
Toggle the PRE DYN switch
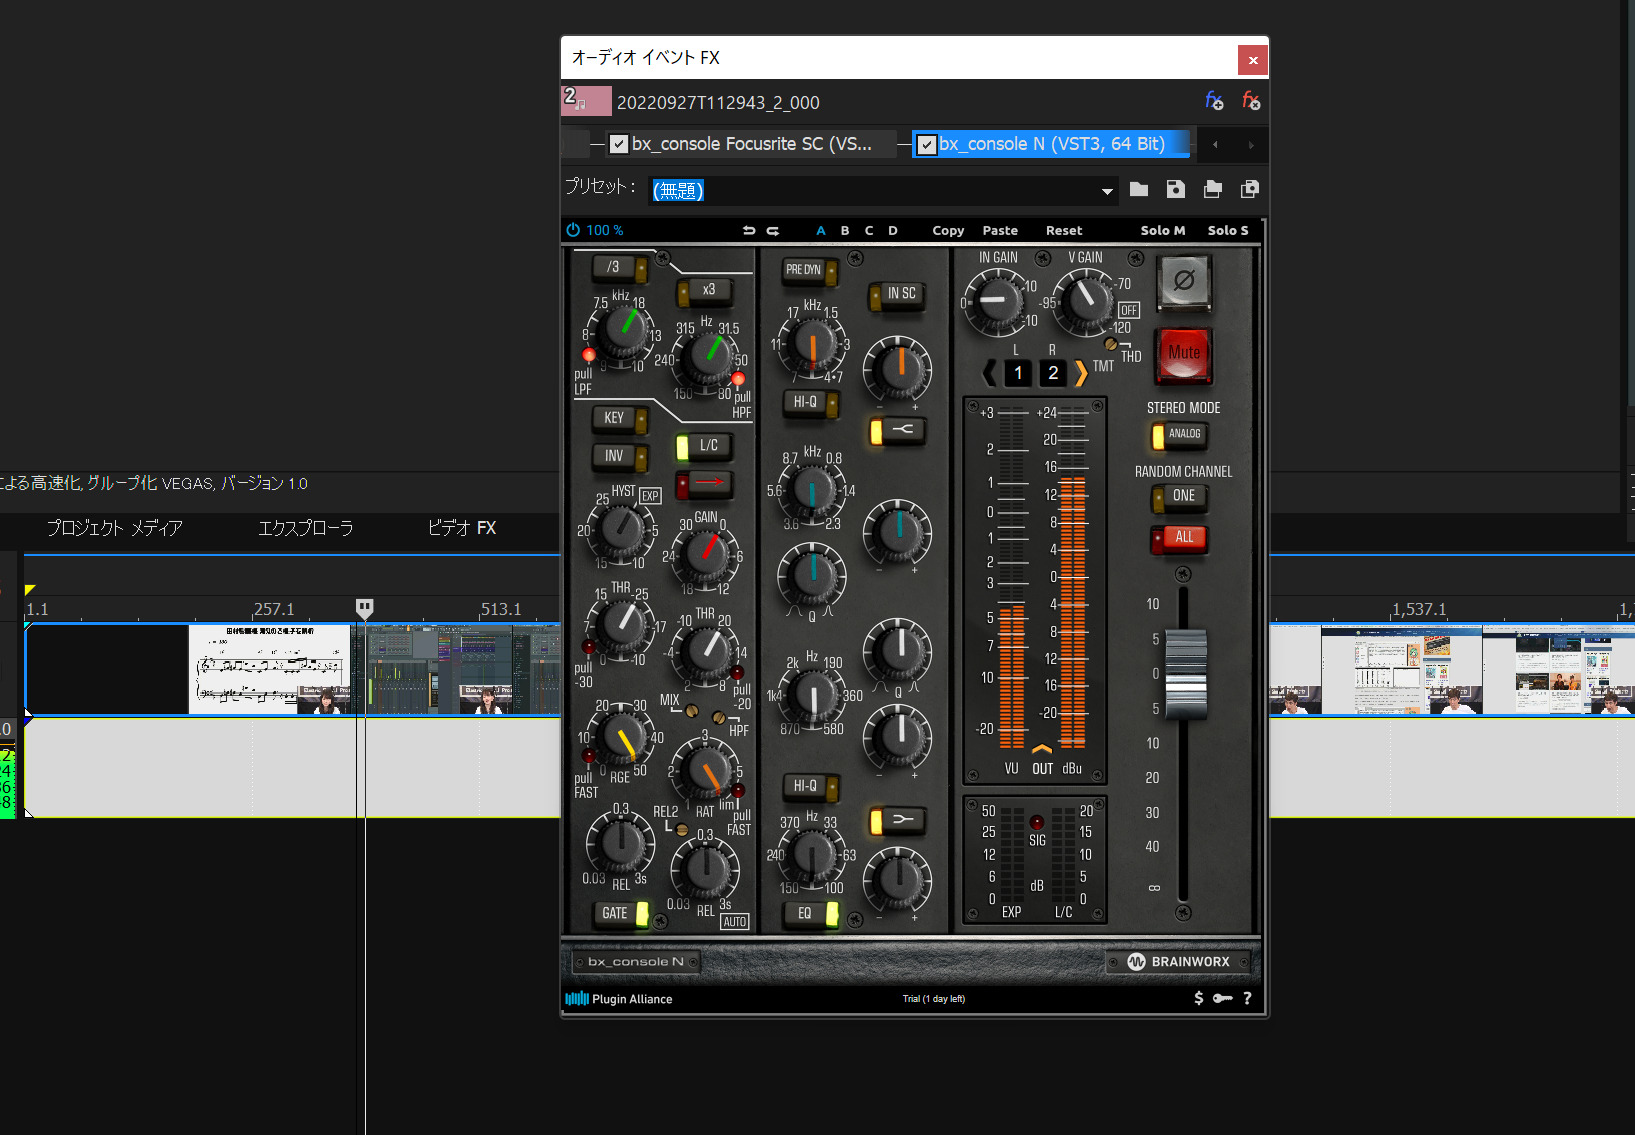pyautogui.click(x=809, y=269)
